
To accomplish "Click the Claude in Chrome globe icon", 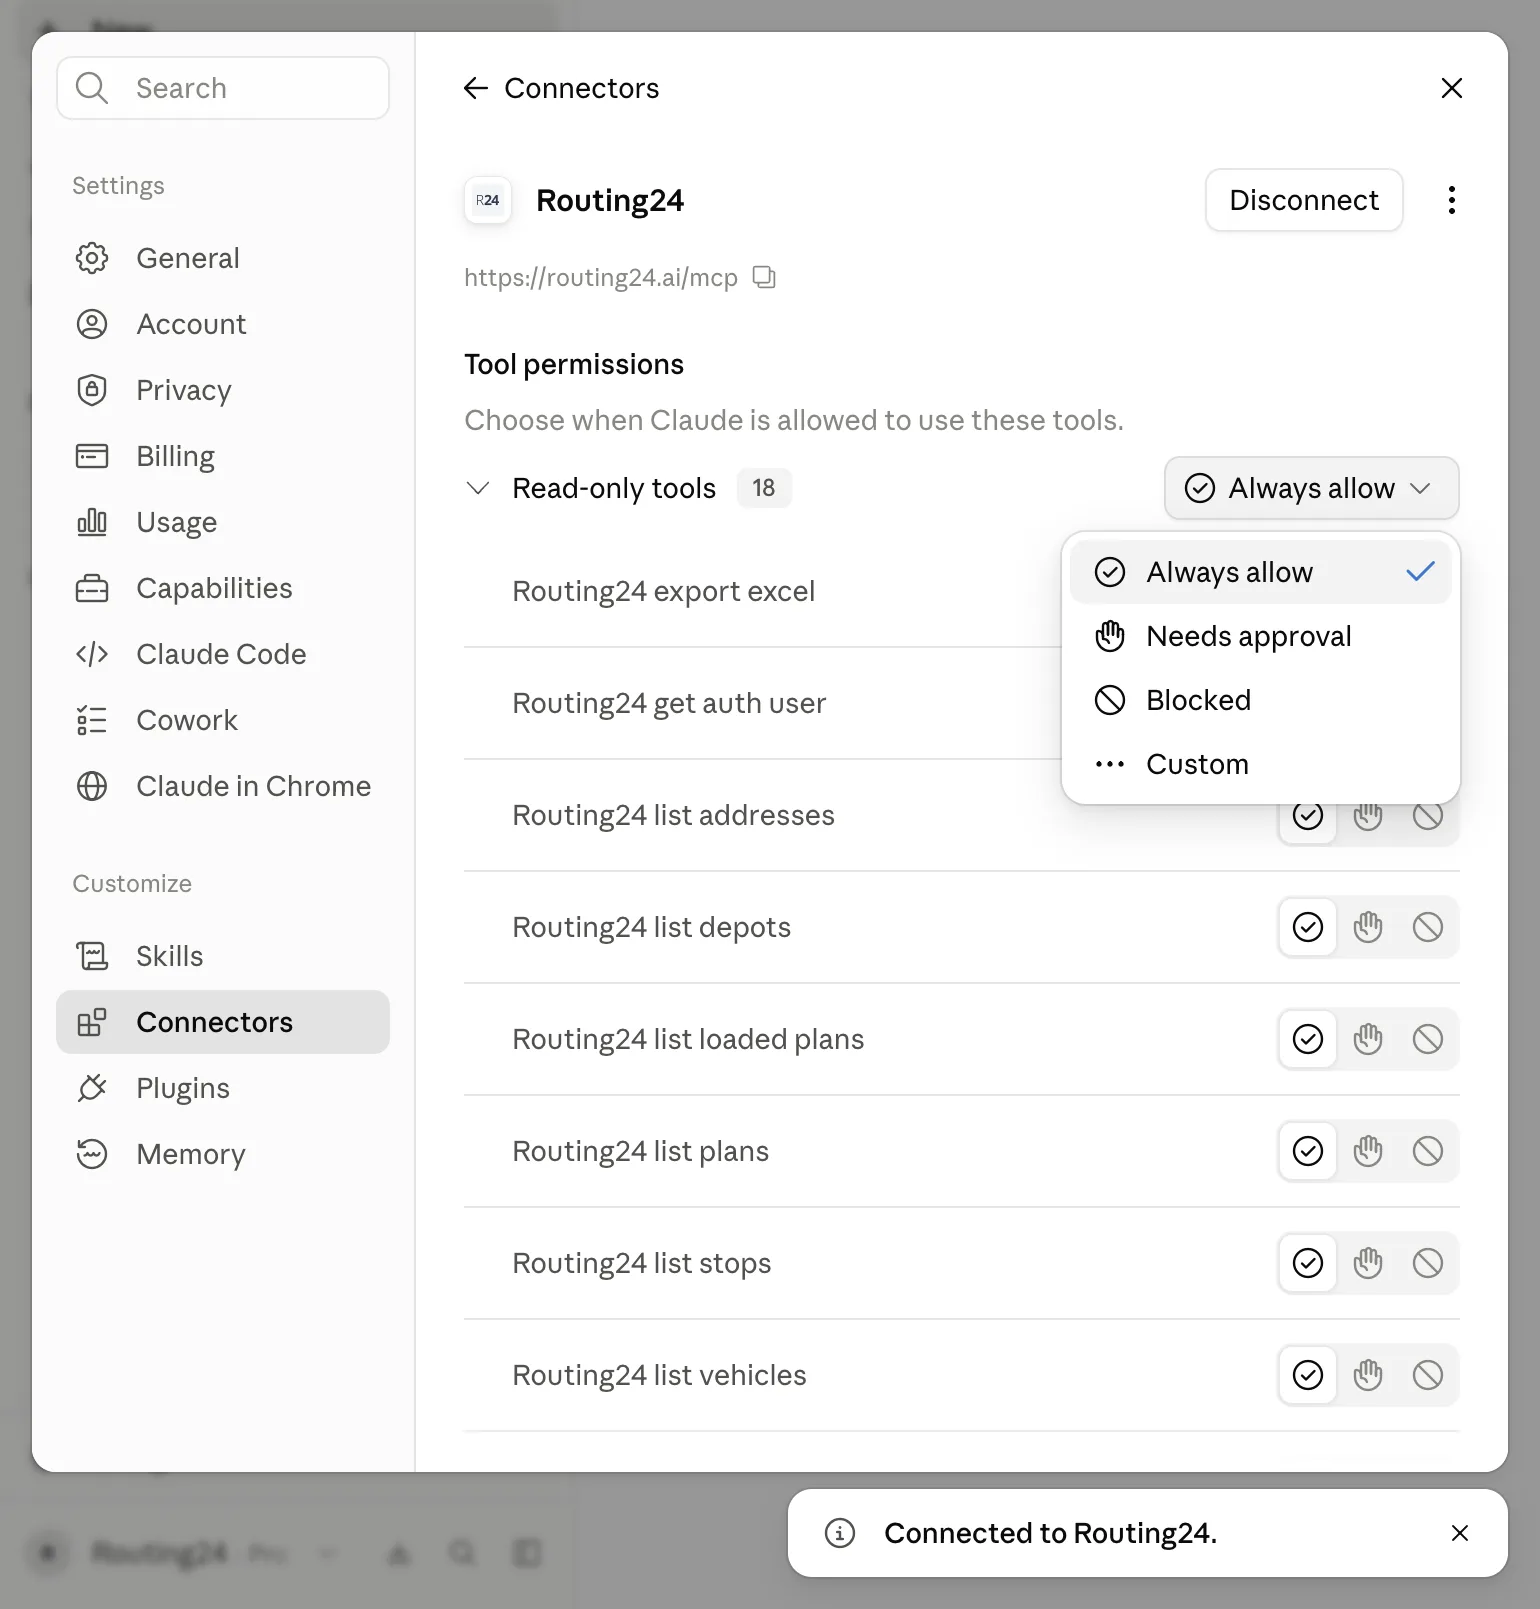I will [92, 786].
